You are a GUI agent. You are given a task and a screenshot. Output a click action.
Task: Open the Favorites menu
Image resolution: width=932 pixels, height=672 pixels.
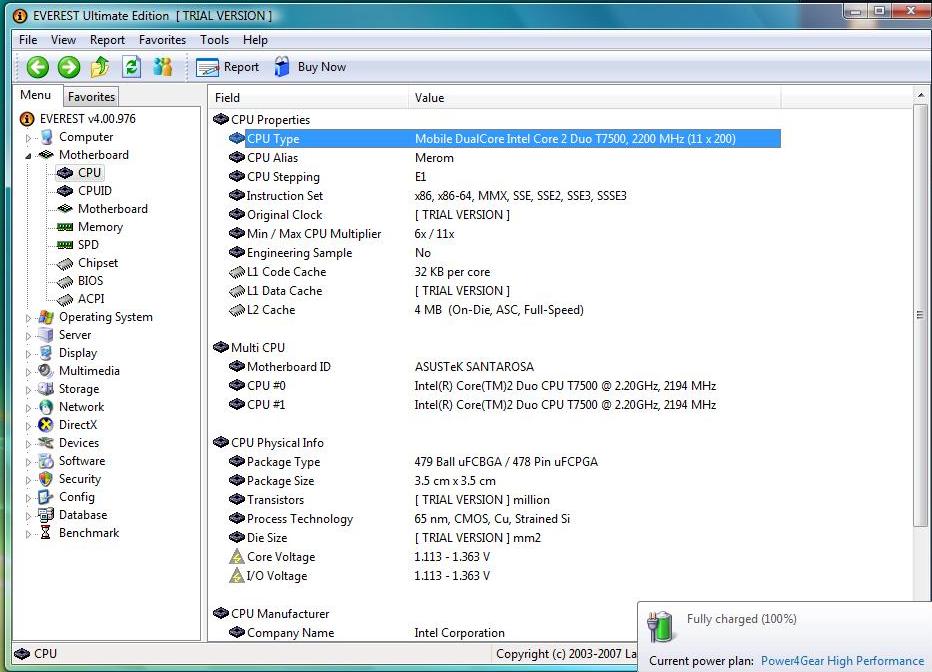pos(162,40)
